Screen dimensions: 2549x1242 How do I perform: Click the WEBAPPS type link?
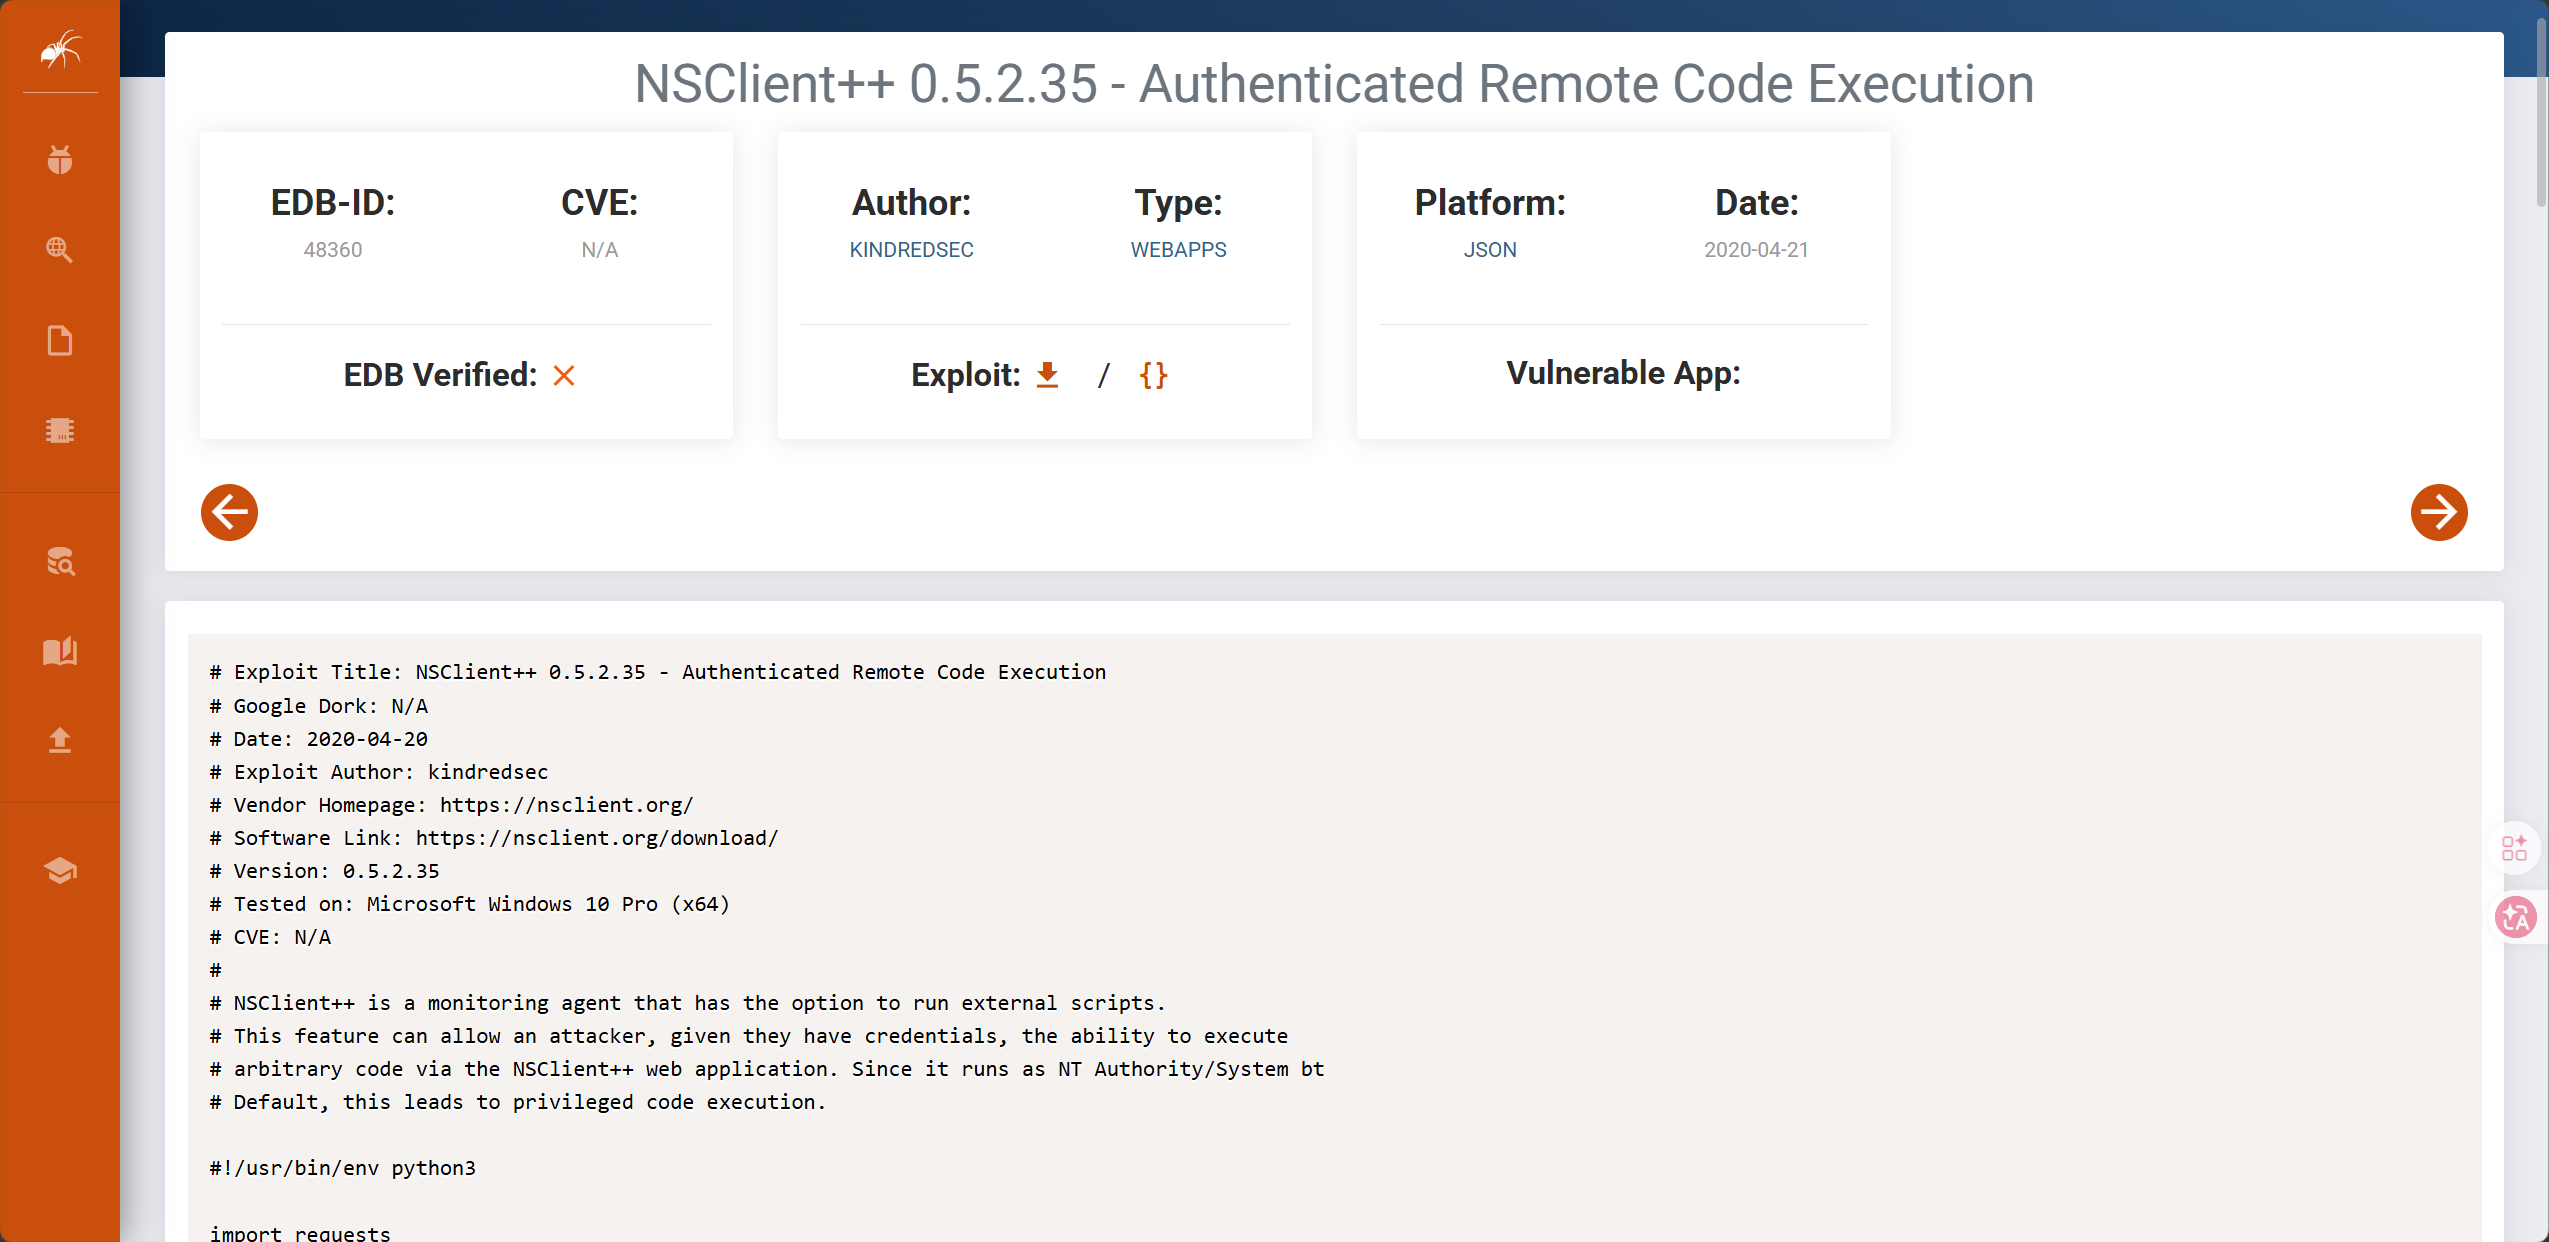(1178, 250)
